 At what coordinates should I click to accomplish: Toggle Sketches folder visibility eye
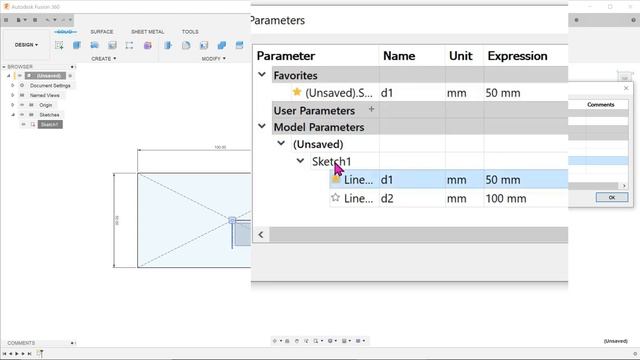[22, 115]
